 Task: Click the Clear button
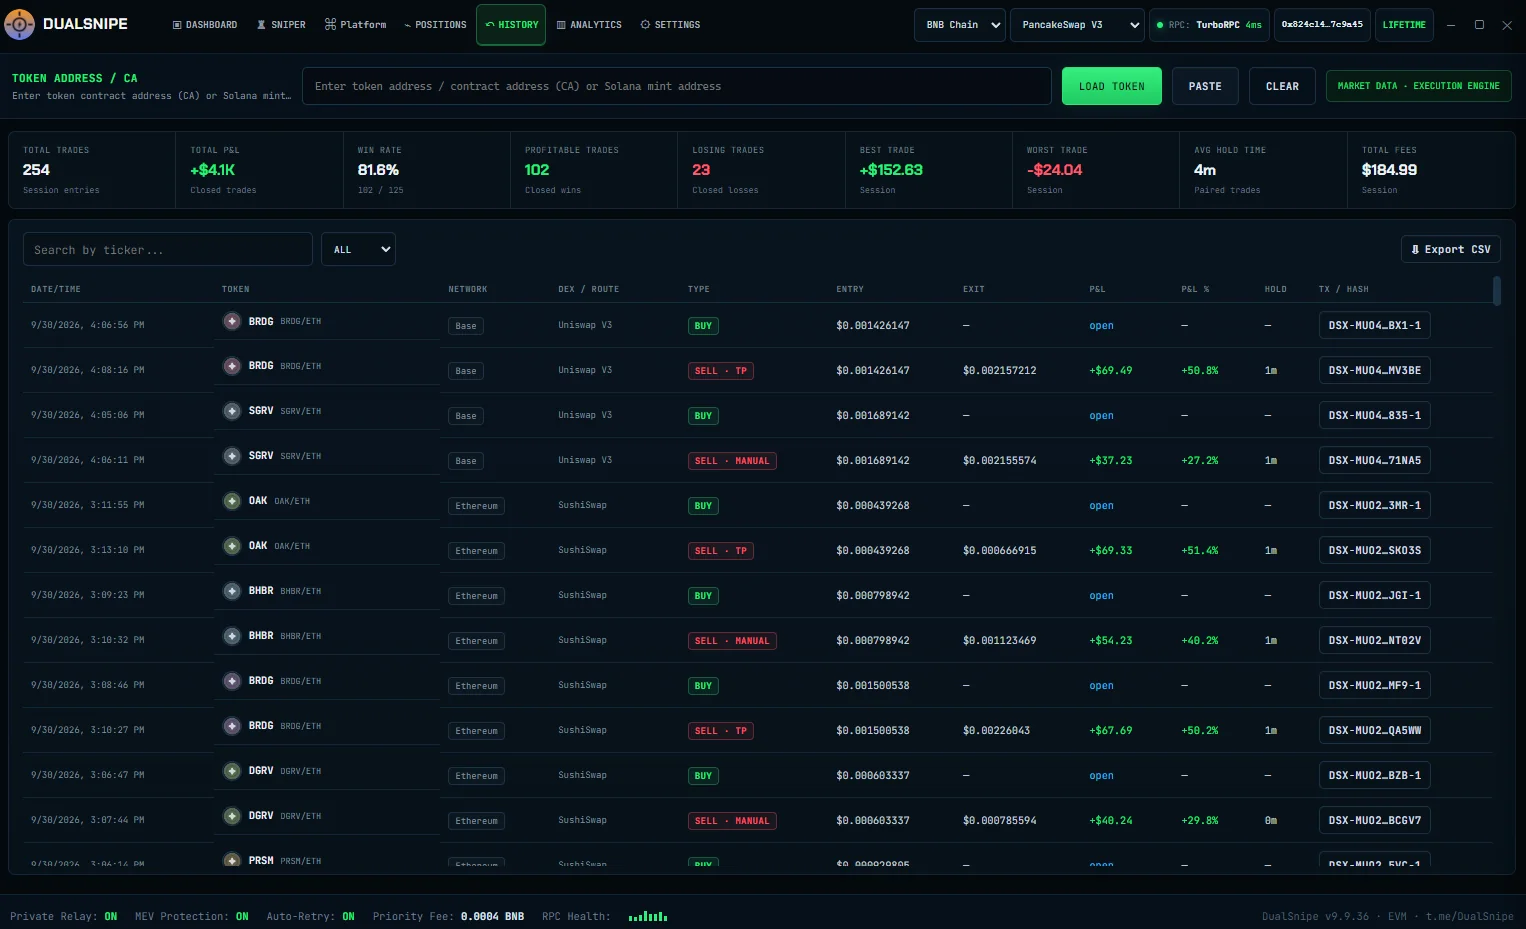tap(1282, 86)
